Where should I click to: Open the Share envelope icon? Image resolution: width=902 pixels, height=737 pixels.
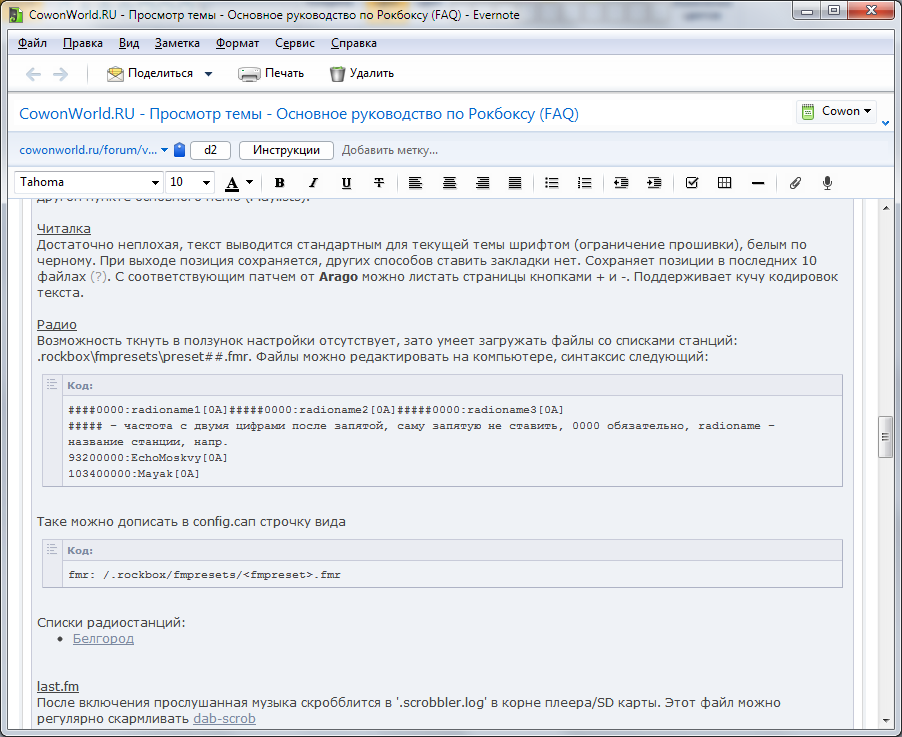[x=115, y=74]
